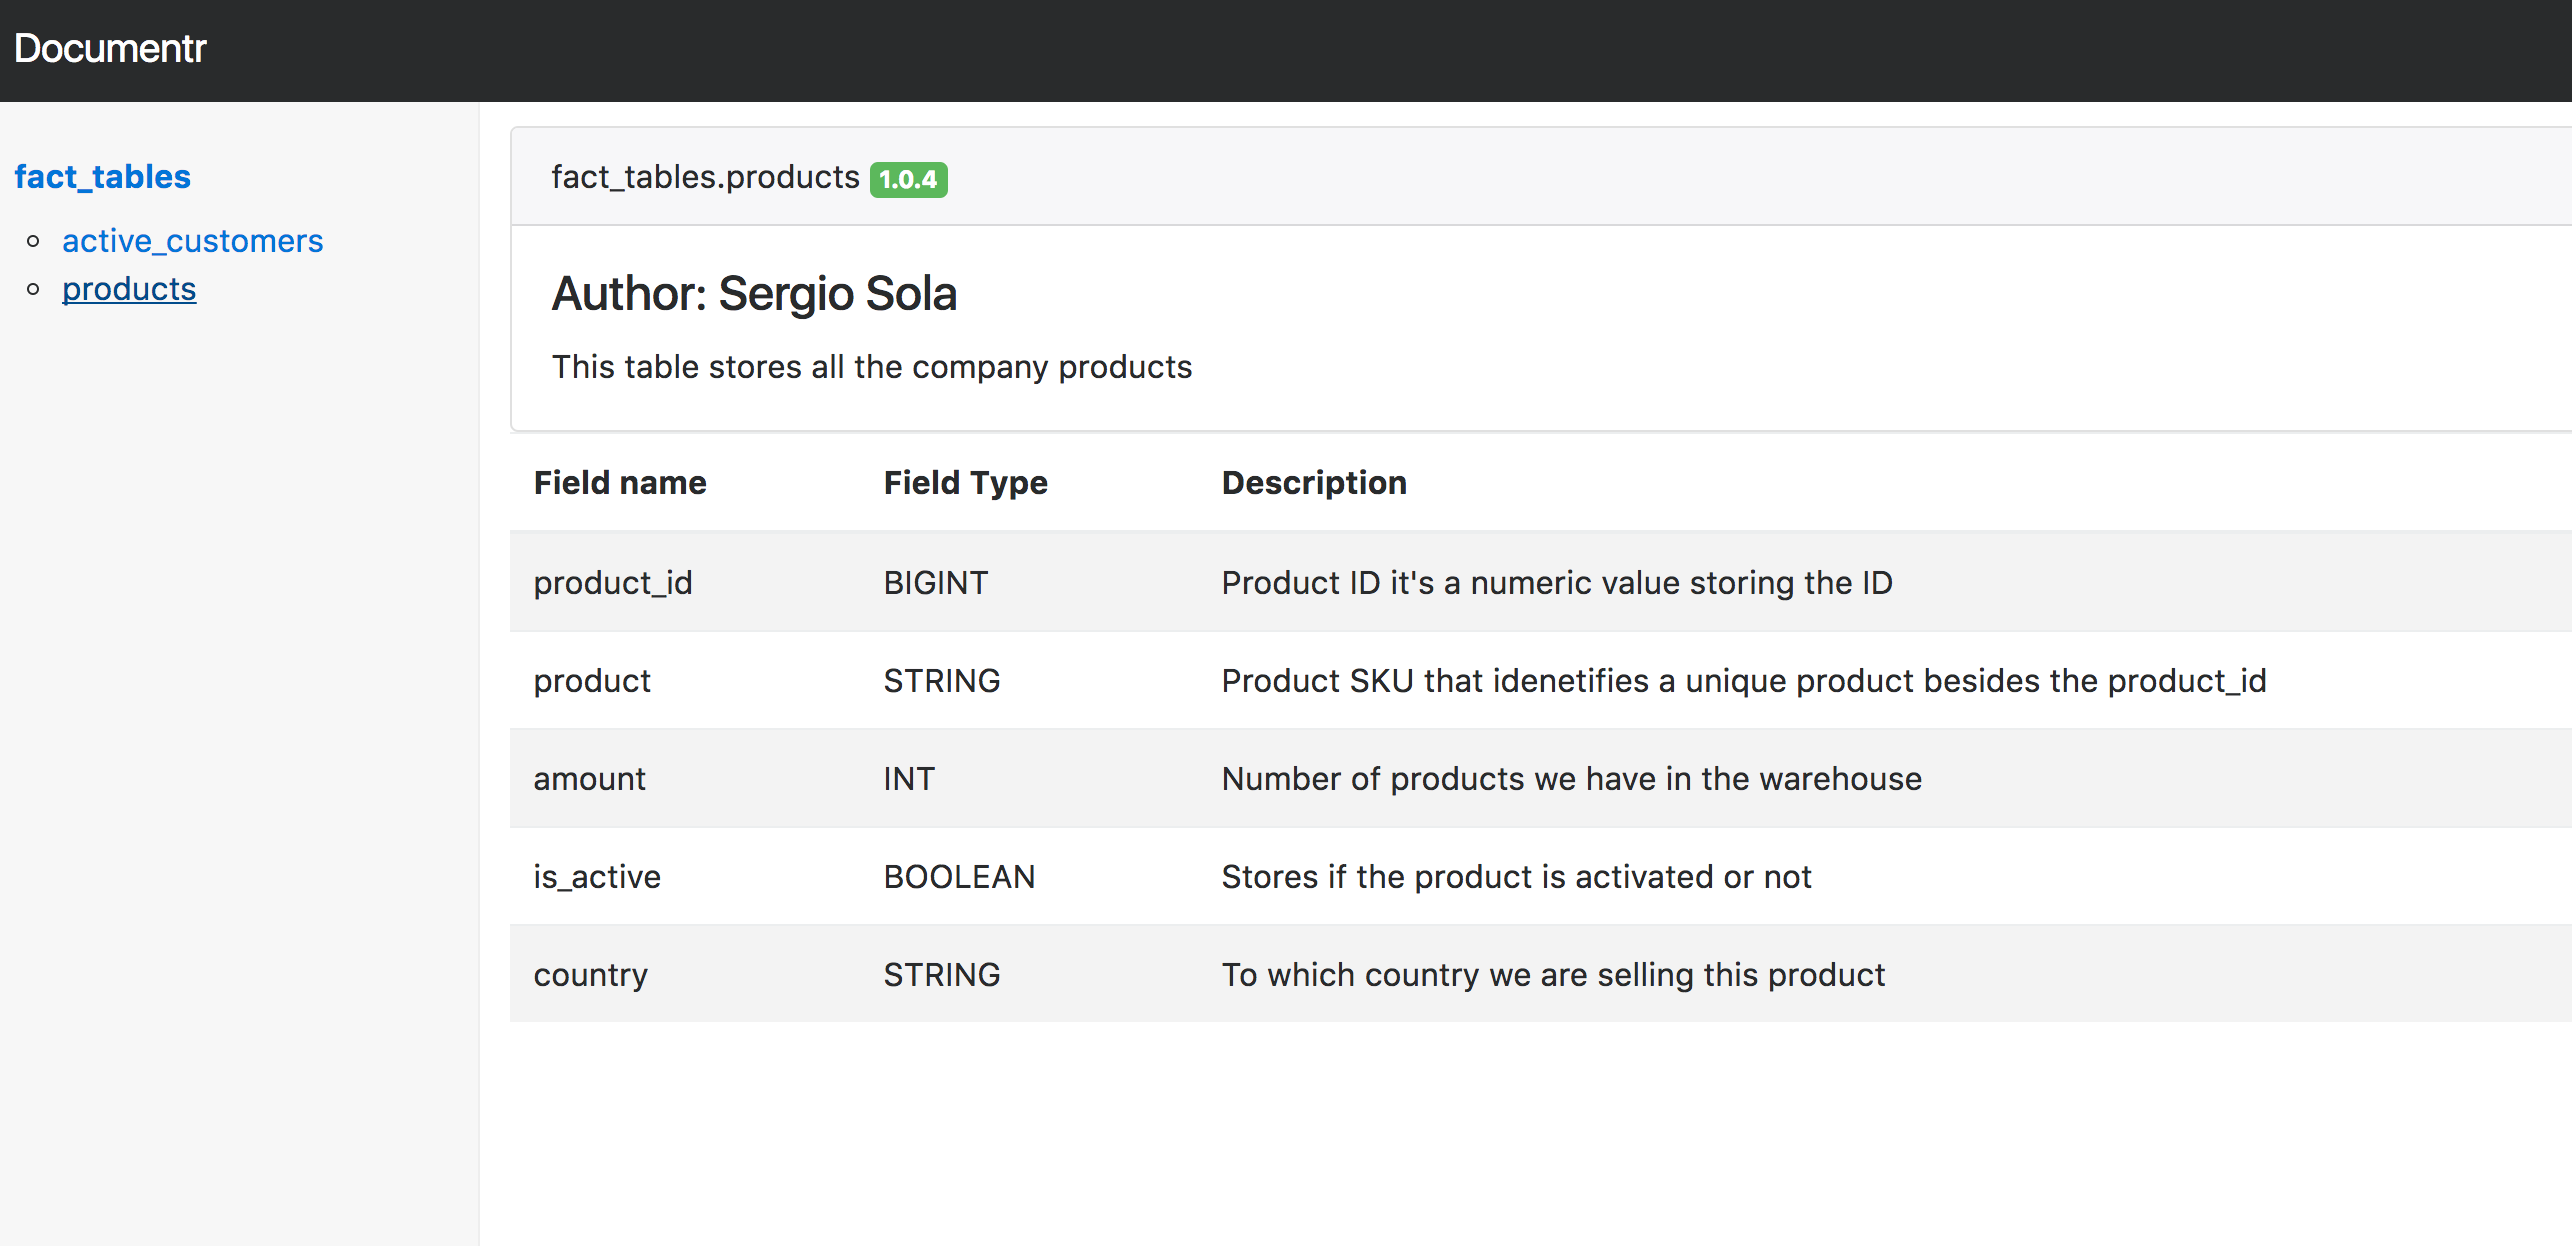2572x1246 pixels.
Task: Select the product_id field cell
Action: [x=613, y=582]
